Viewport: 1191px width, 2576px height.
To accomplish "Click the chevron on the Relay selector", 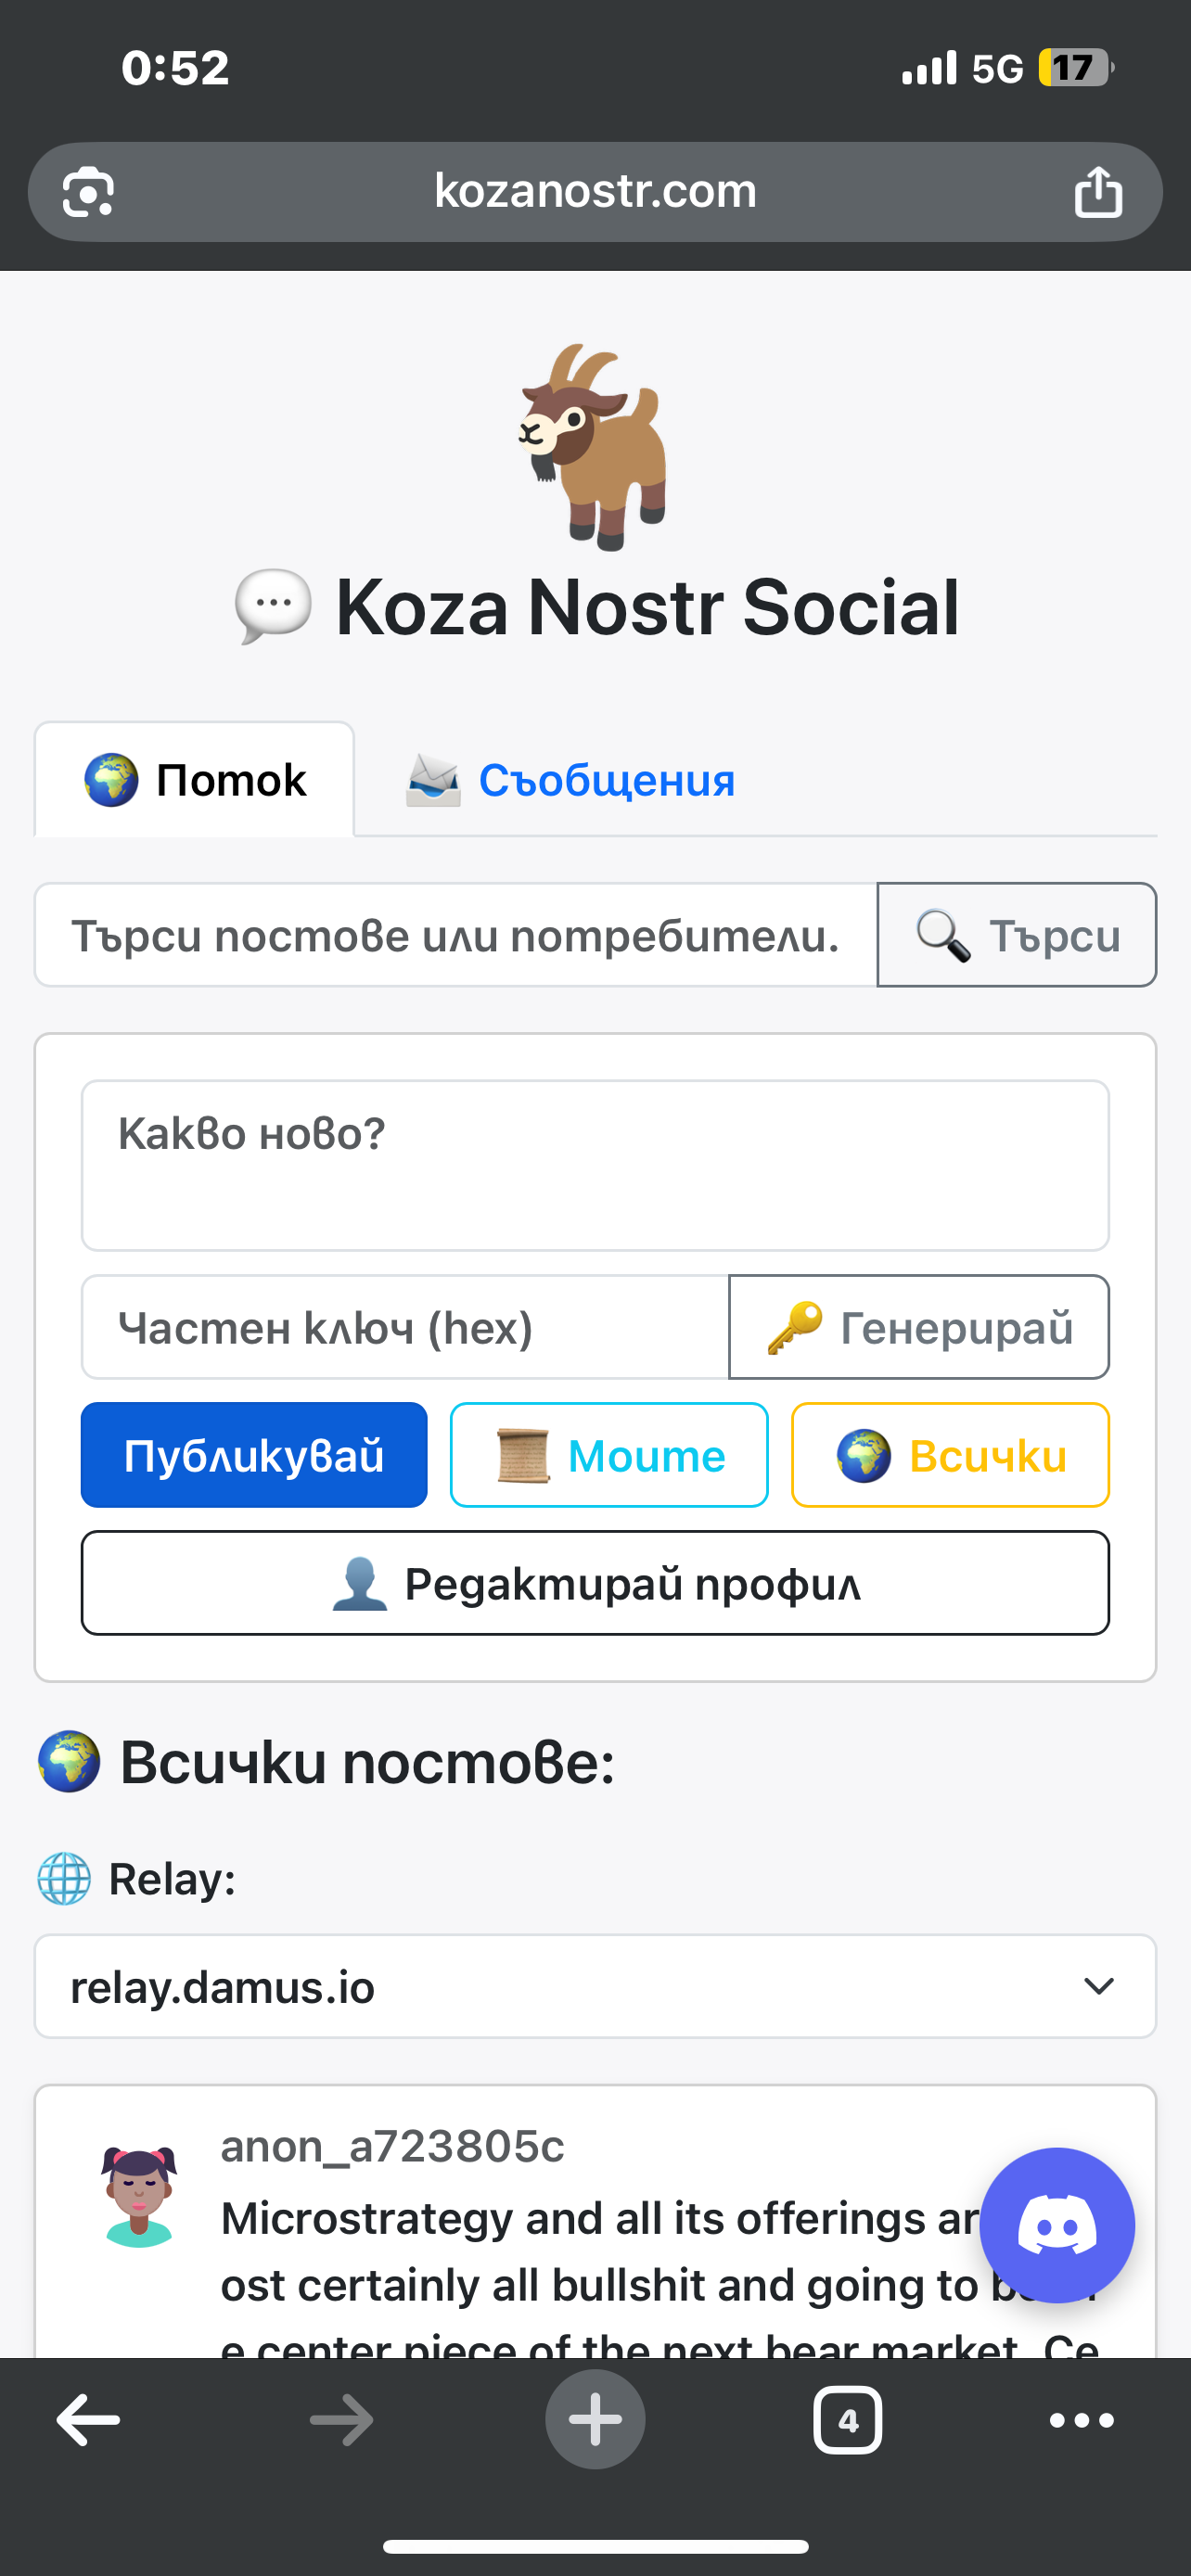I will click(1099, 1986).
